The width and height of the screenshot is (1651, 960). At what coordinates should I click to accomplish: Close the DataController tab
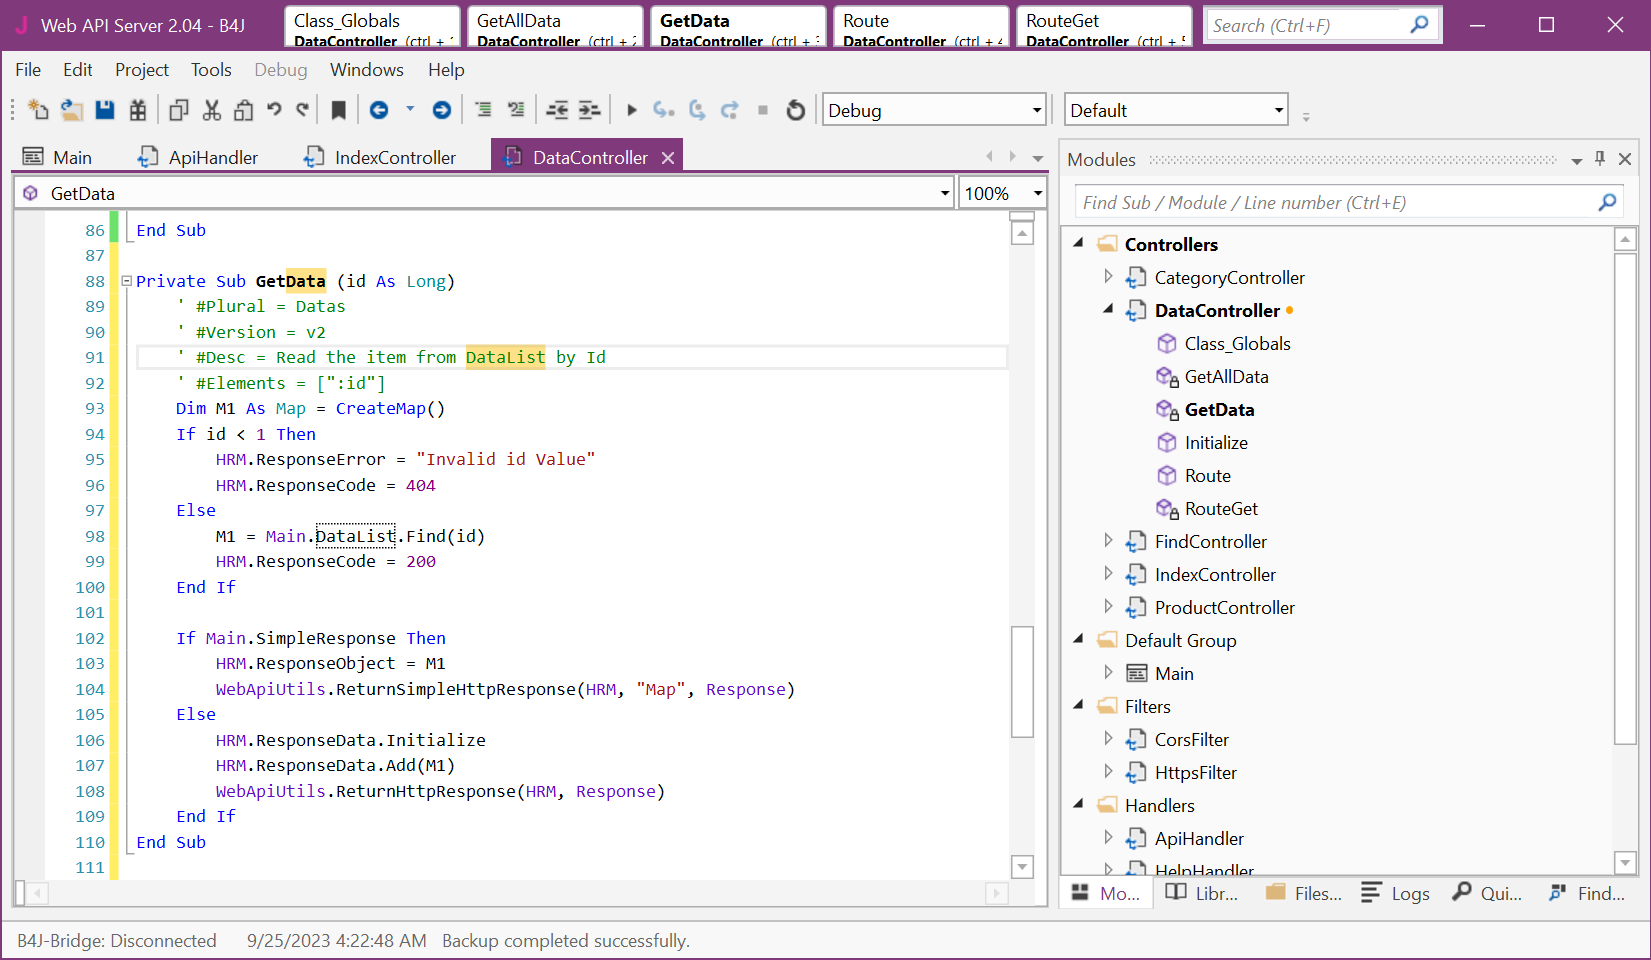pos(668,158)
